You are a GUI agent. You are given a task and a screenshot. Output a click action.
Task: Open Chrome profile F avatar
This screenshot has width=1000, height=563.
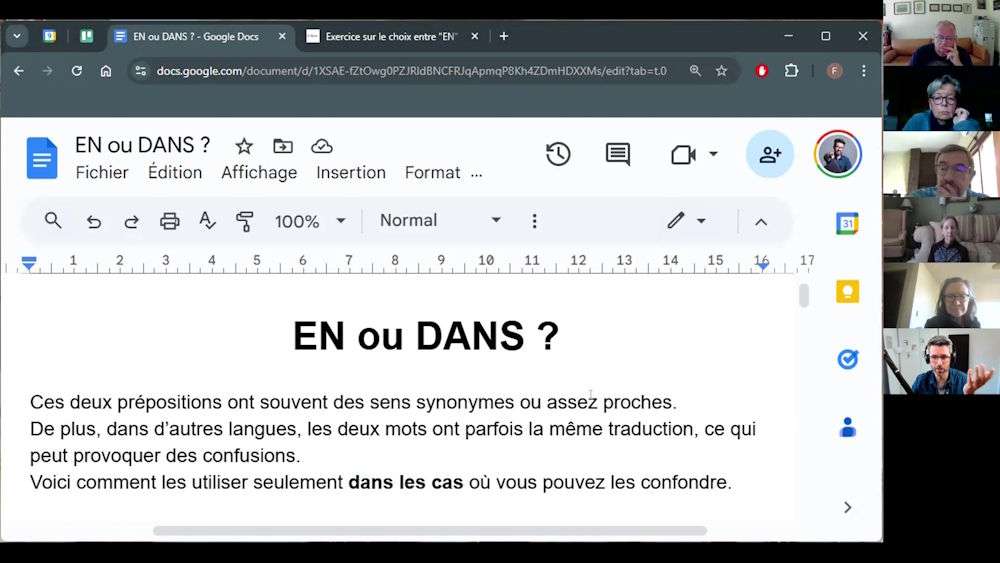(x=834, y=71)
